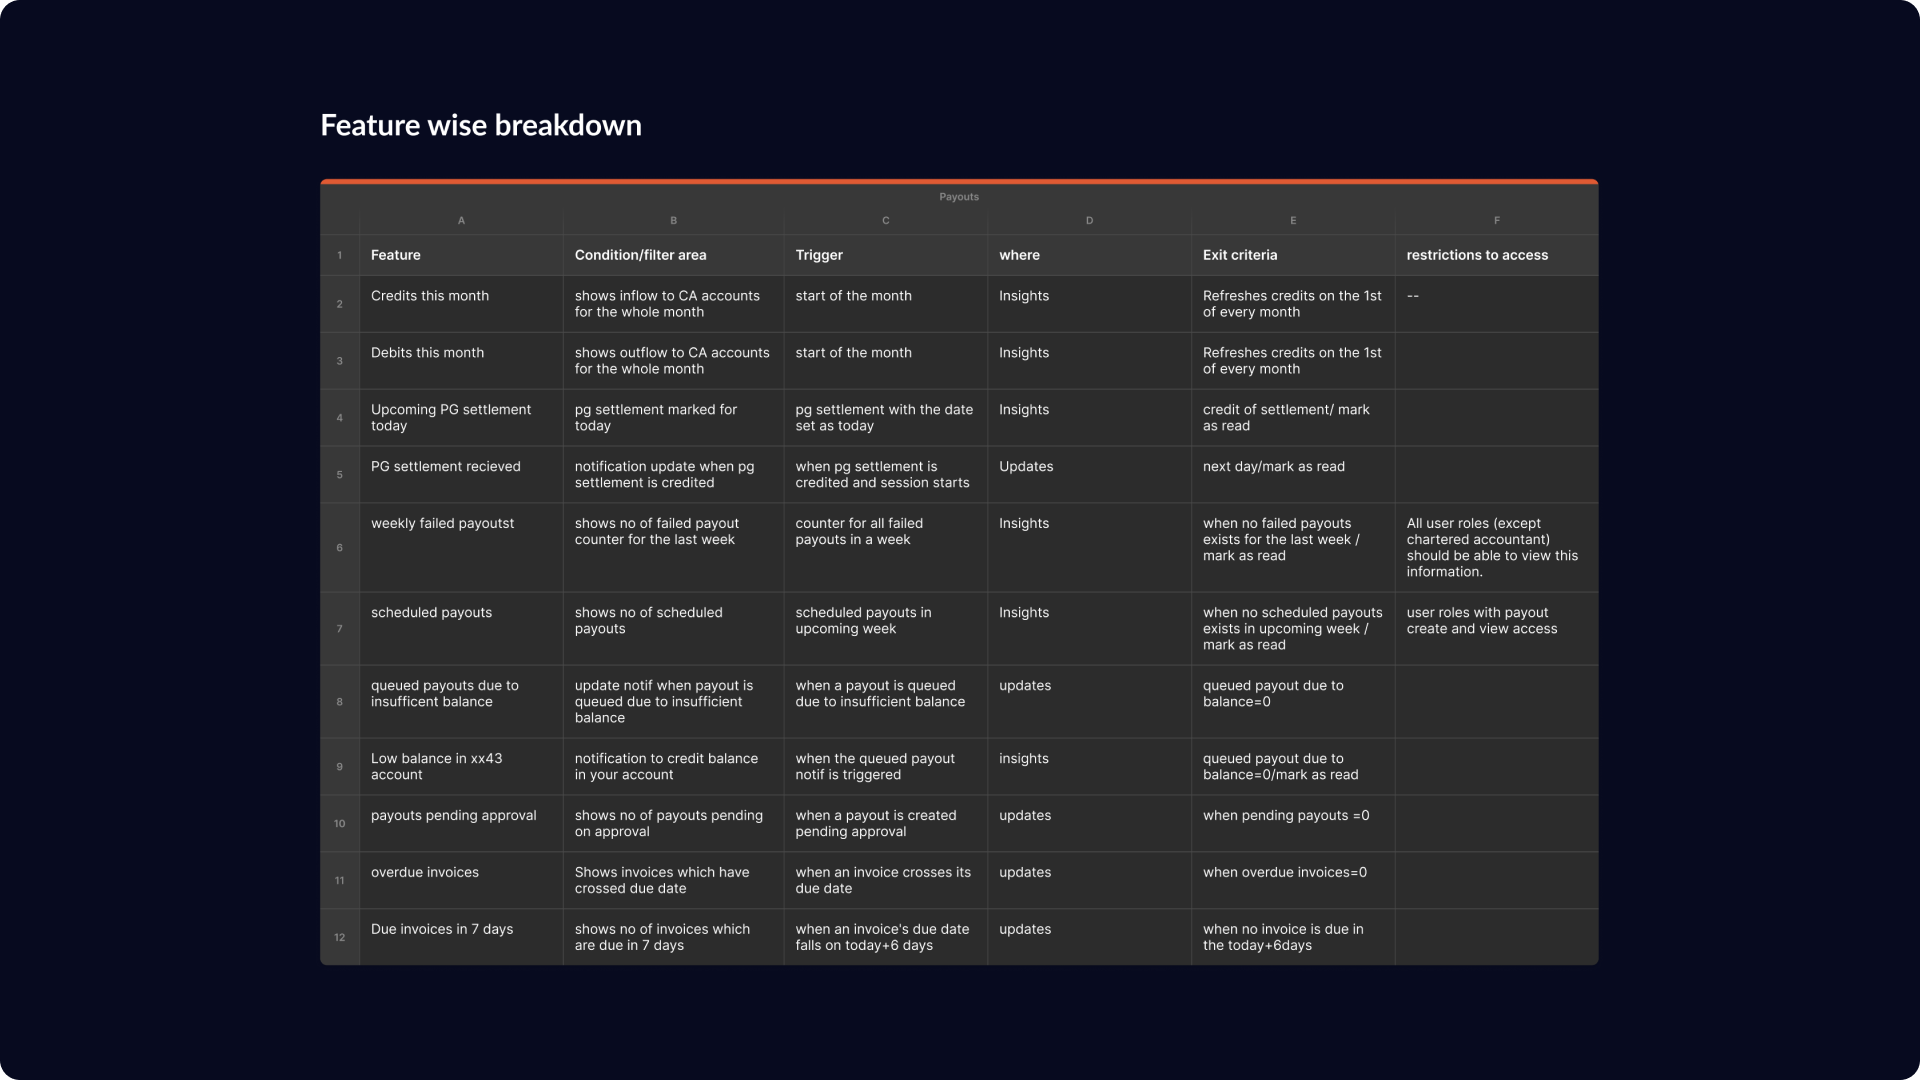
Task: Select 'next day/mark as read' cell
Action: pyautogui.click(x=1293, y=475)
